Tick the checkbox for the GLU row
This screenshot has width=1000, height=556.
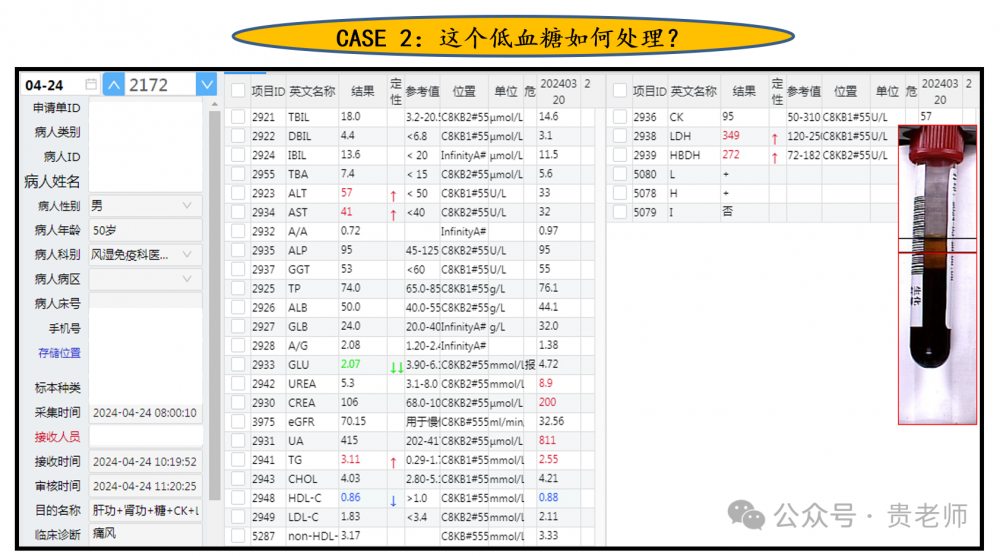[x=237, y=365]
